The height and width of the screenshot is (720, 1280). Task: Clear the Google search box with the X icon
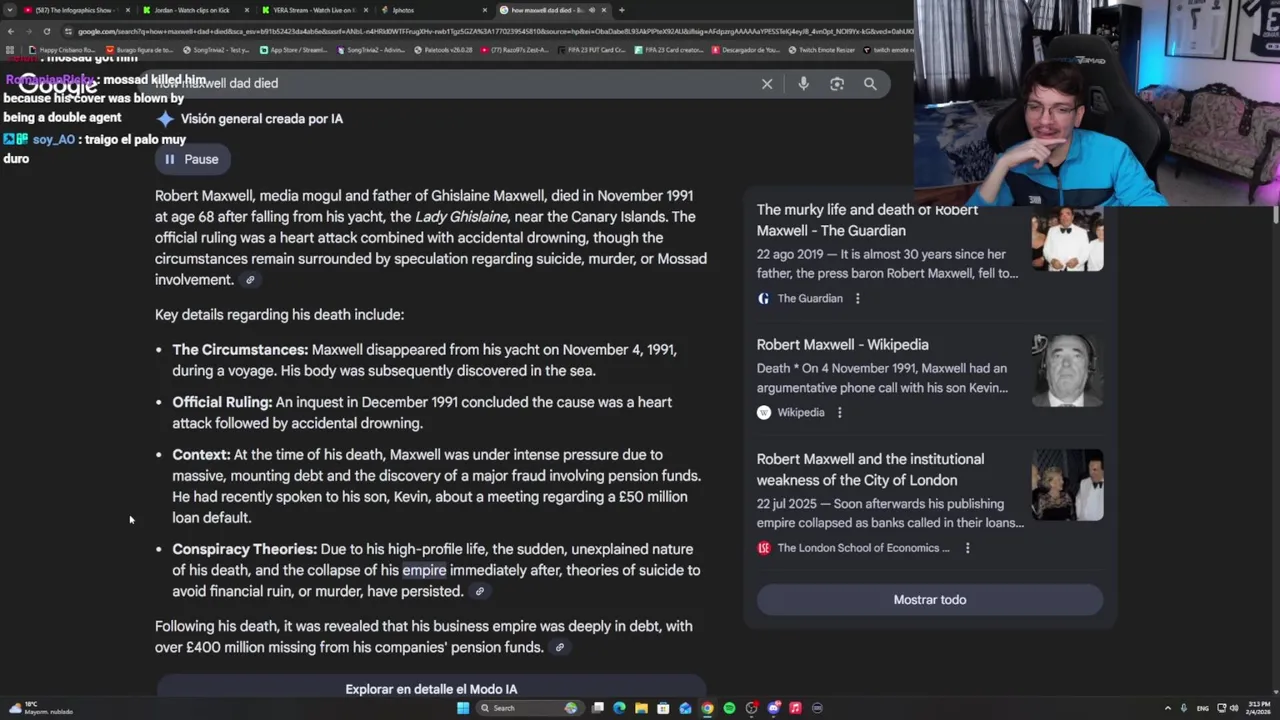(x=767, y=84)
